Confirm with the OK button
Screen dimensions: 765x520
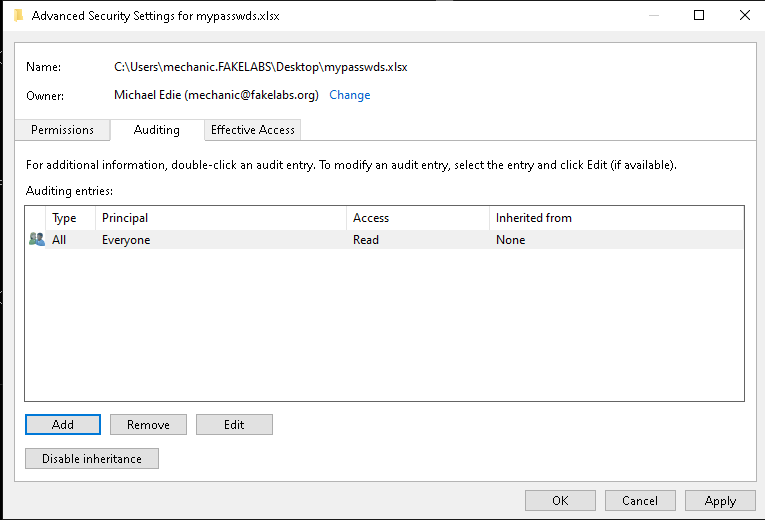tap(560, 501)
